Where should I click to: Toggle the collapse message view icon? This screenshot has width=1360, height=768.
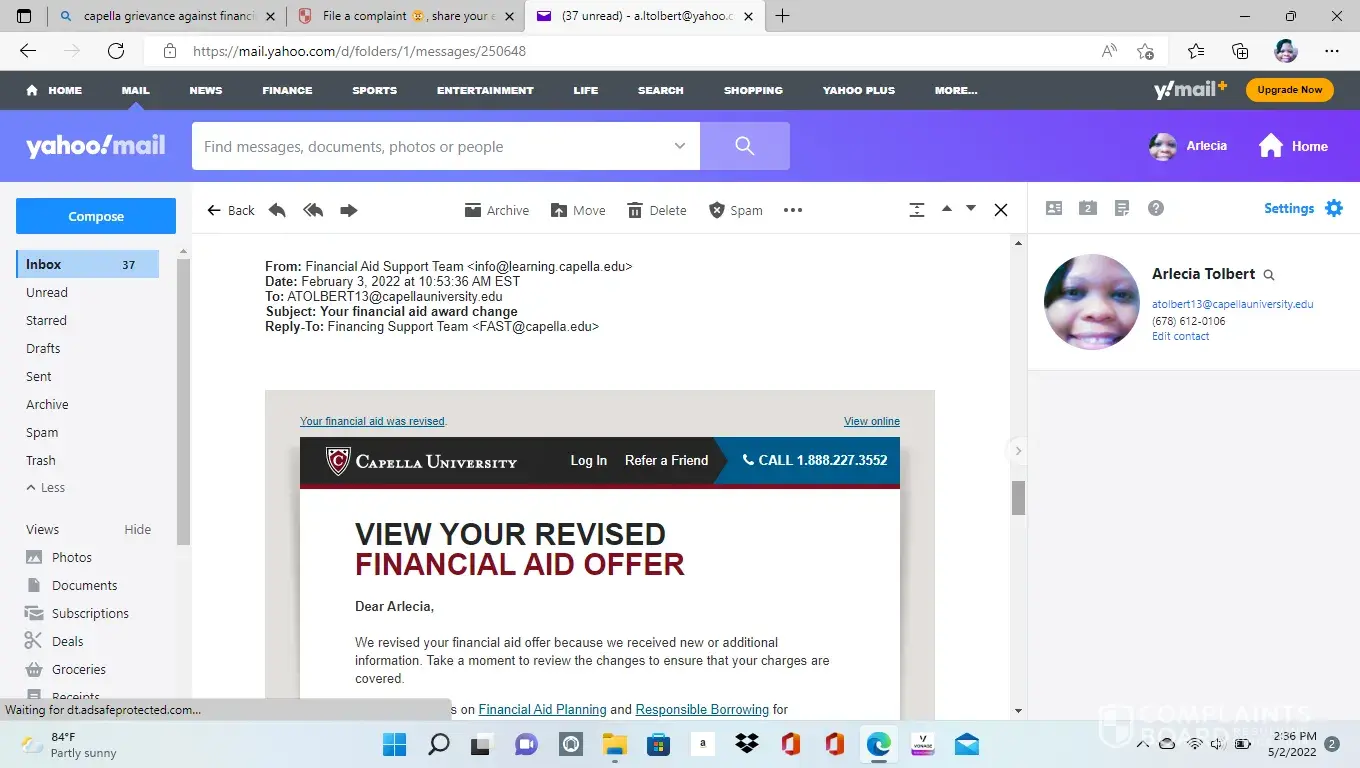pos(917,210)
